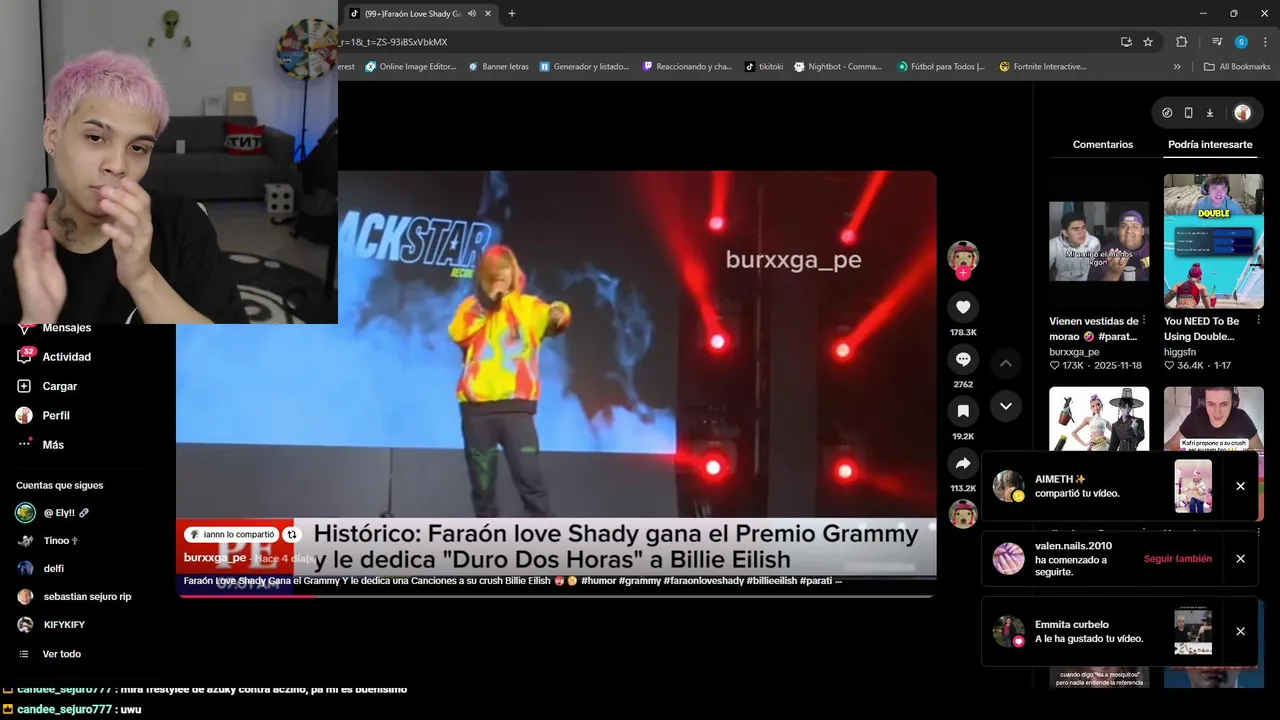Screen dimensions: 1280x720
Task: Open the Nightbot bookmark
Action: 838,67
